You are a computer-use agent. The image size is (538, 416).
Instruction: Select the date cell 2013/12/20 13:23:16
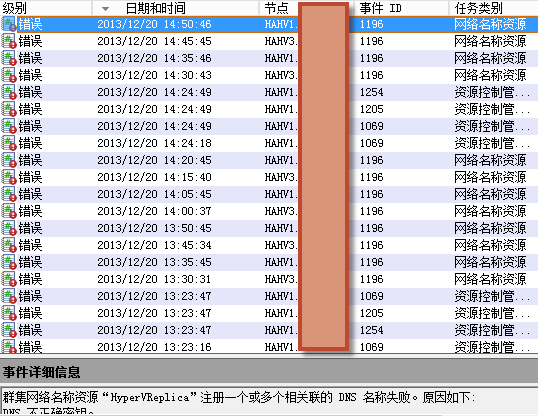pos(154,347)
